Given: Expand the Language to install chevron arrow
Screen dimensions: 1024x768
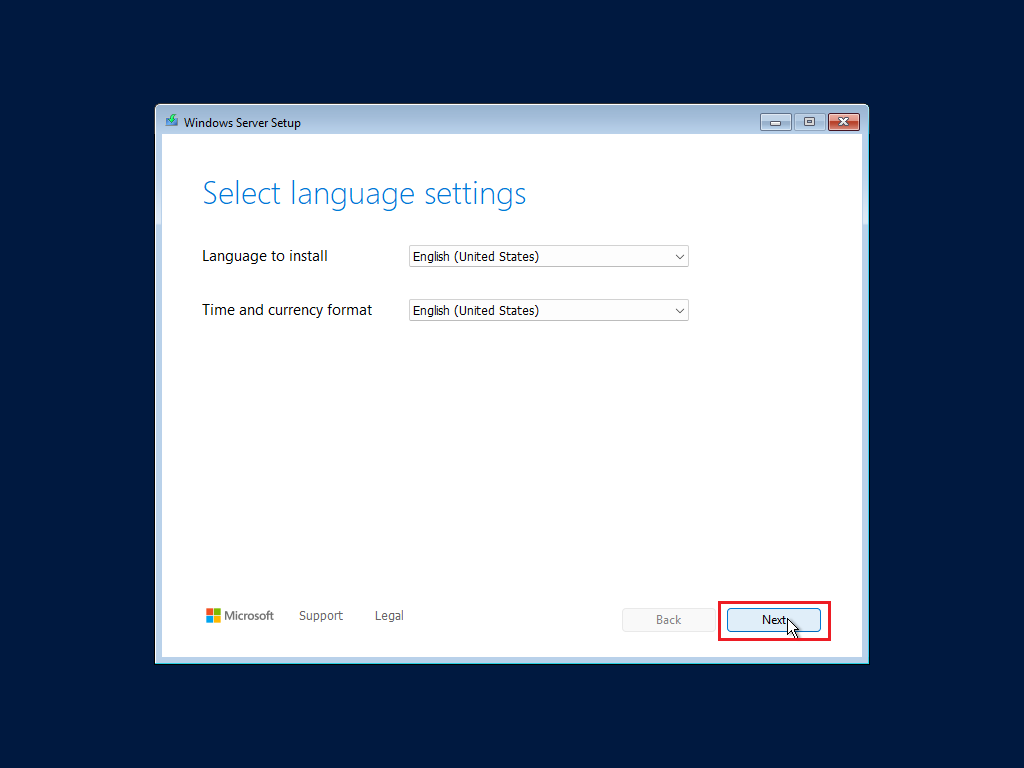Looking at the screenshot, I should click(x=680, y=257).
